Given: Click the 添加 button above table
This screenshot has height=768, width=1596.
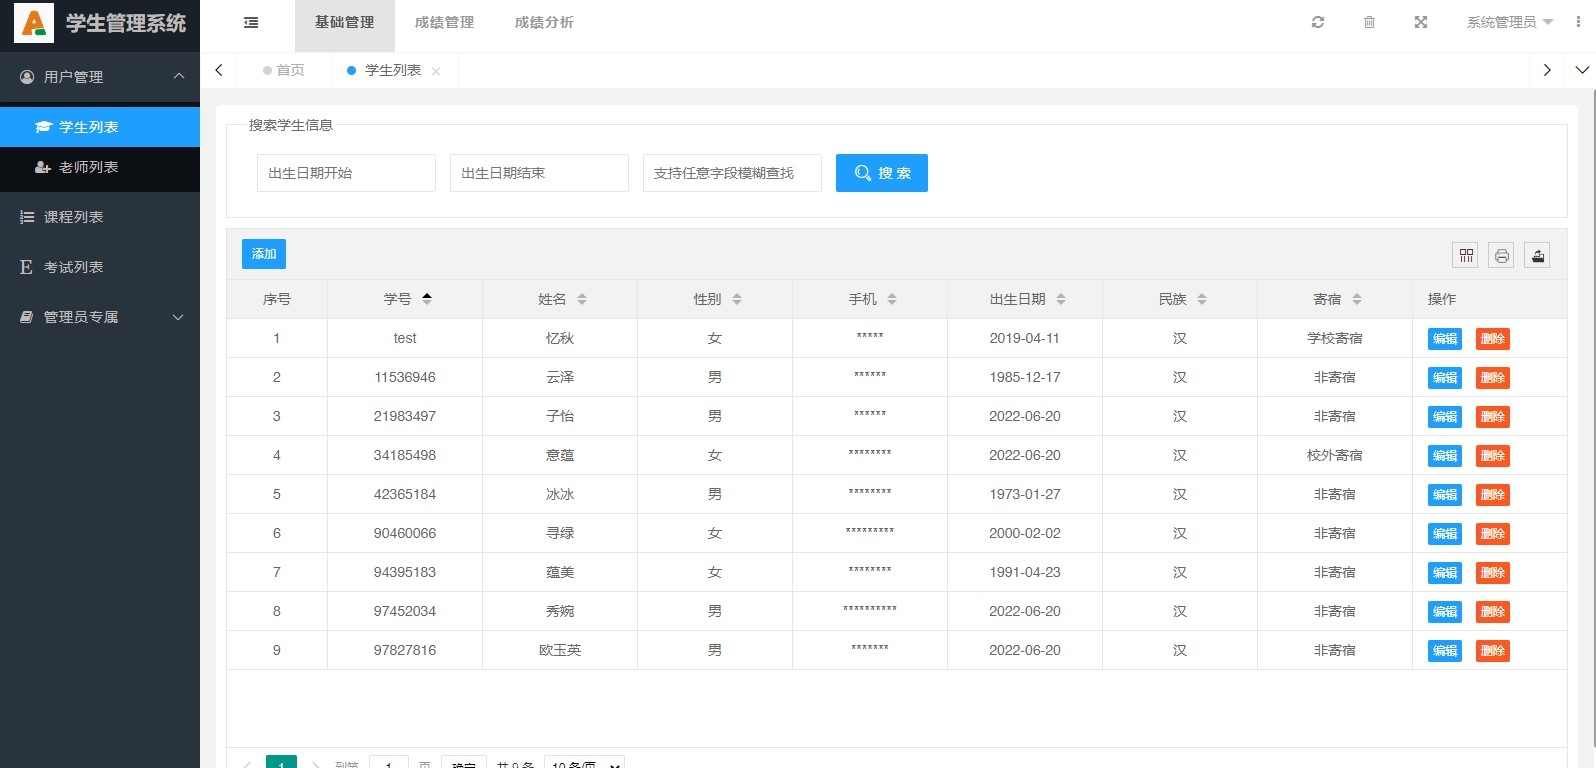Looking at the screenshot, I should [x=264, y=254].
